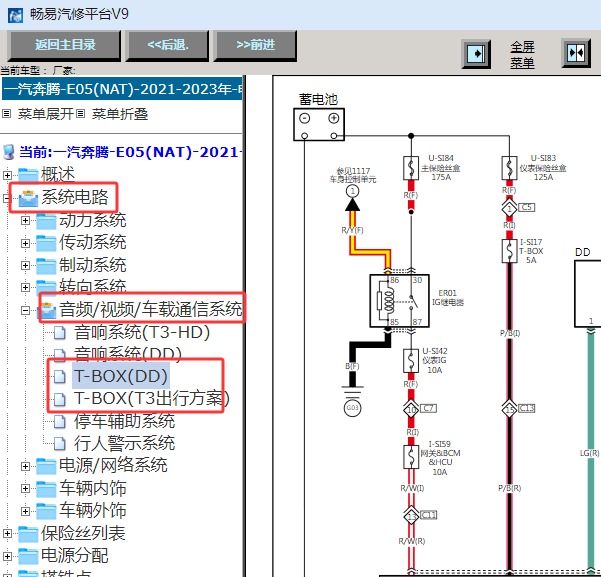Expand the 动力系统 node
Viewport: 601px width, 577px height.
(x=25, y=220)
